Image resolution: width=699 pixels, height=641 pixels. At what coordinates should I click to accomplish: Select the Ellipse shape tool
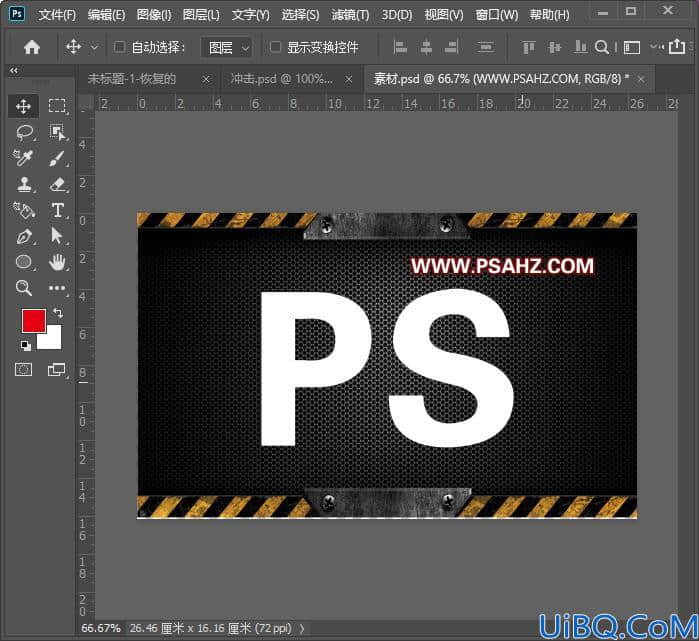coord(24,262)
